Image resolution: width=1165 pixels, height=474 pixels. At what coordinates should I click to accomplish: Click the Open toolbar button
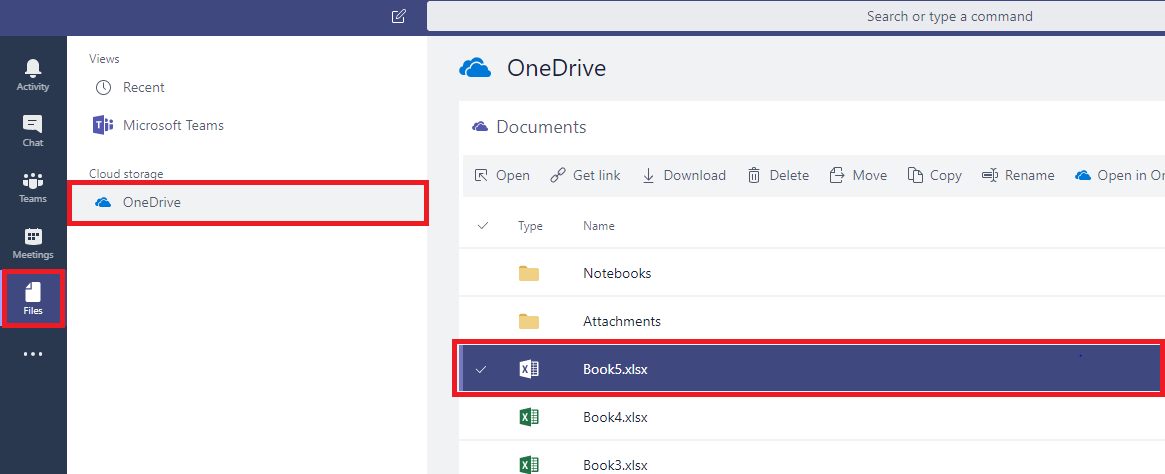coord(502,175)
